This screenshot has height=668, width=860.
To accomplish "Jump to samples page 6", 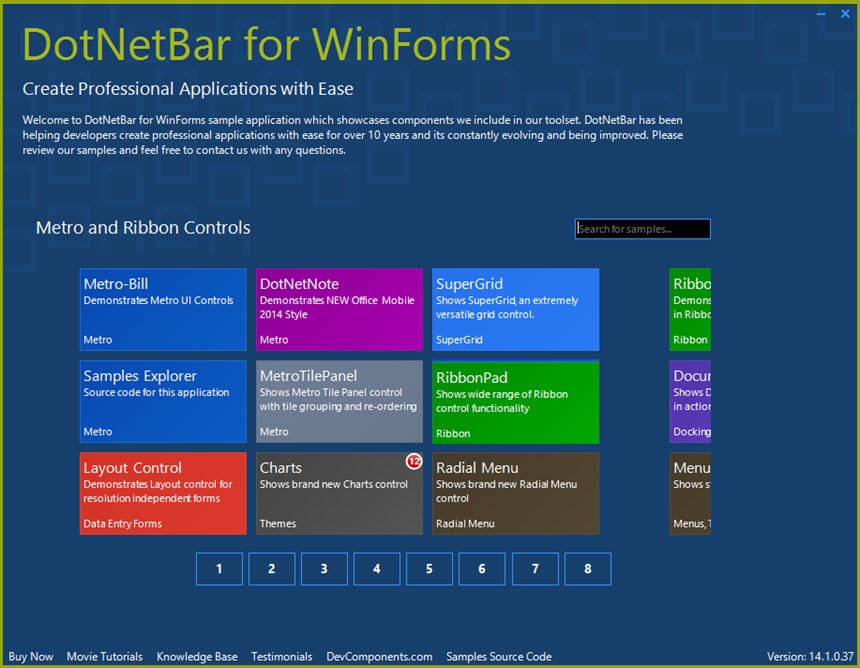I will click(x=482, y=569).
